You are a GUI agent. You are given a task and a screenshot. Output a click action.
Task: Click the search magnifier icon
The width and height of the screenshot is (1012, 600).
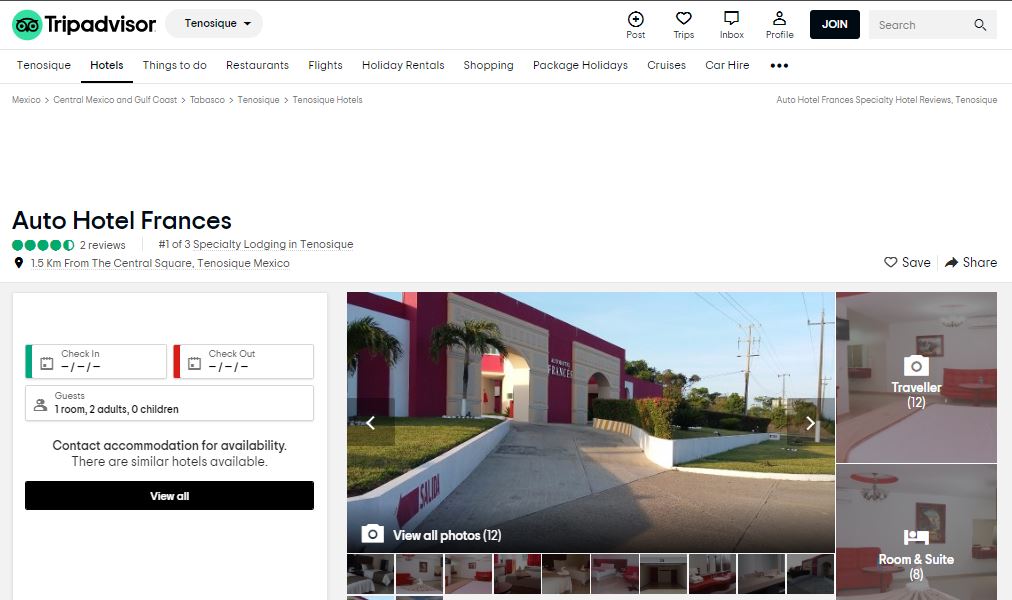click(x=980, y=25)
